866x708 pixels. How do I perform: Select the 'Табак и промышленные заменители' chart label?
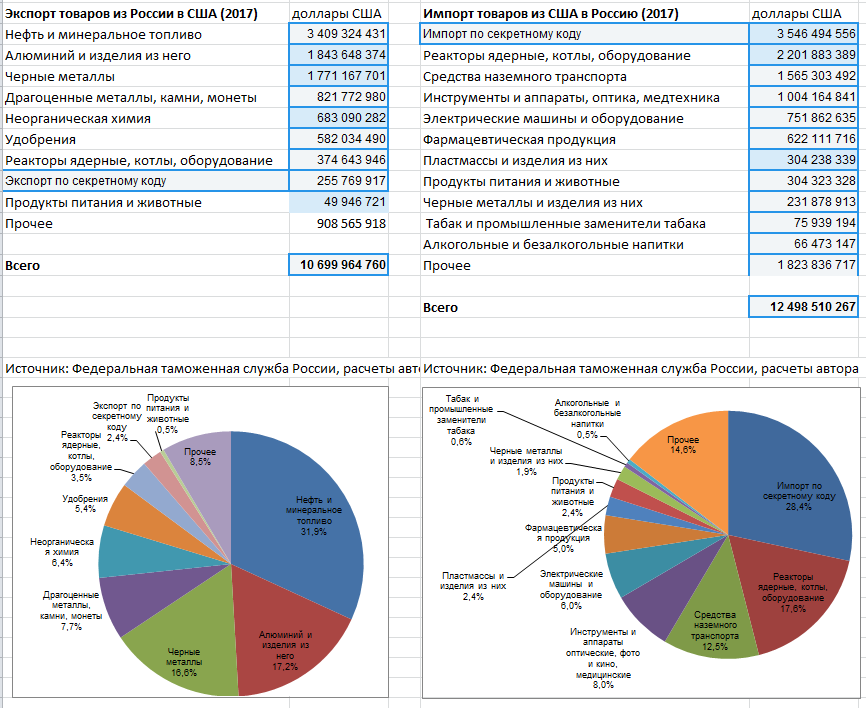461,419
